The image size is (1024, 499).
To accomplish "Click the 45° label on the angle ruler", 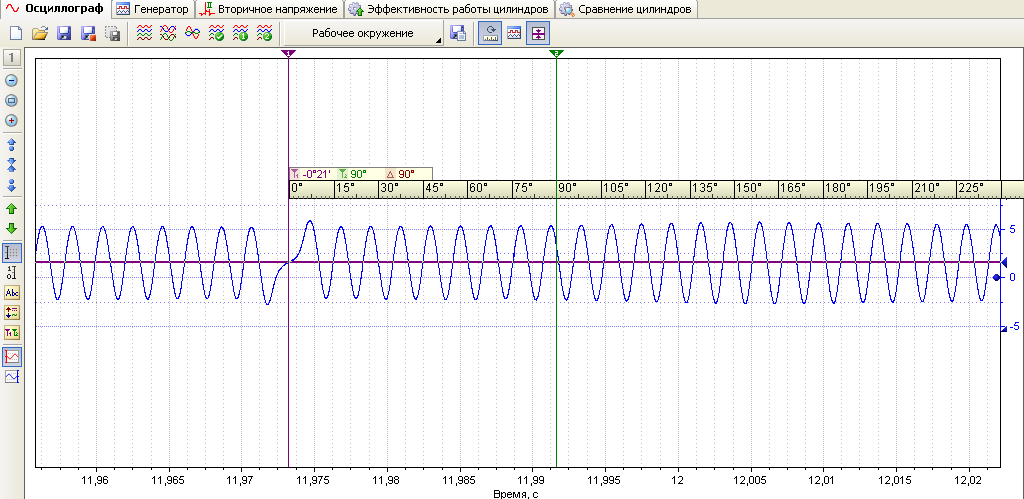I will [x=434, y=187].
